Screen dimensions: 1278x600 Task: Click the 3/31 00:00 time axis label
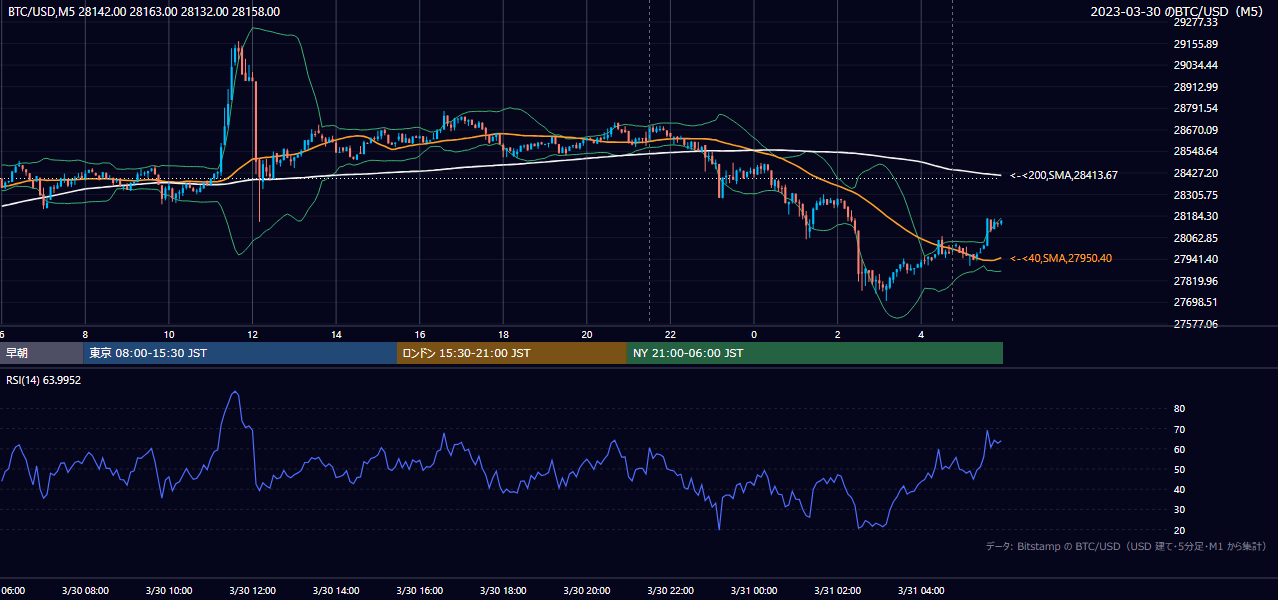tap(754, 591)
